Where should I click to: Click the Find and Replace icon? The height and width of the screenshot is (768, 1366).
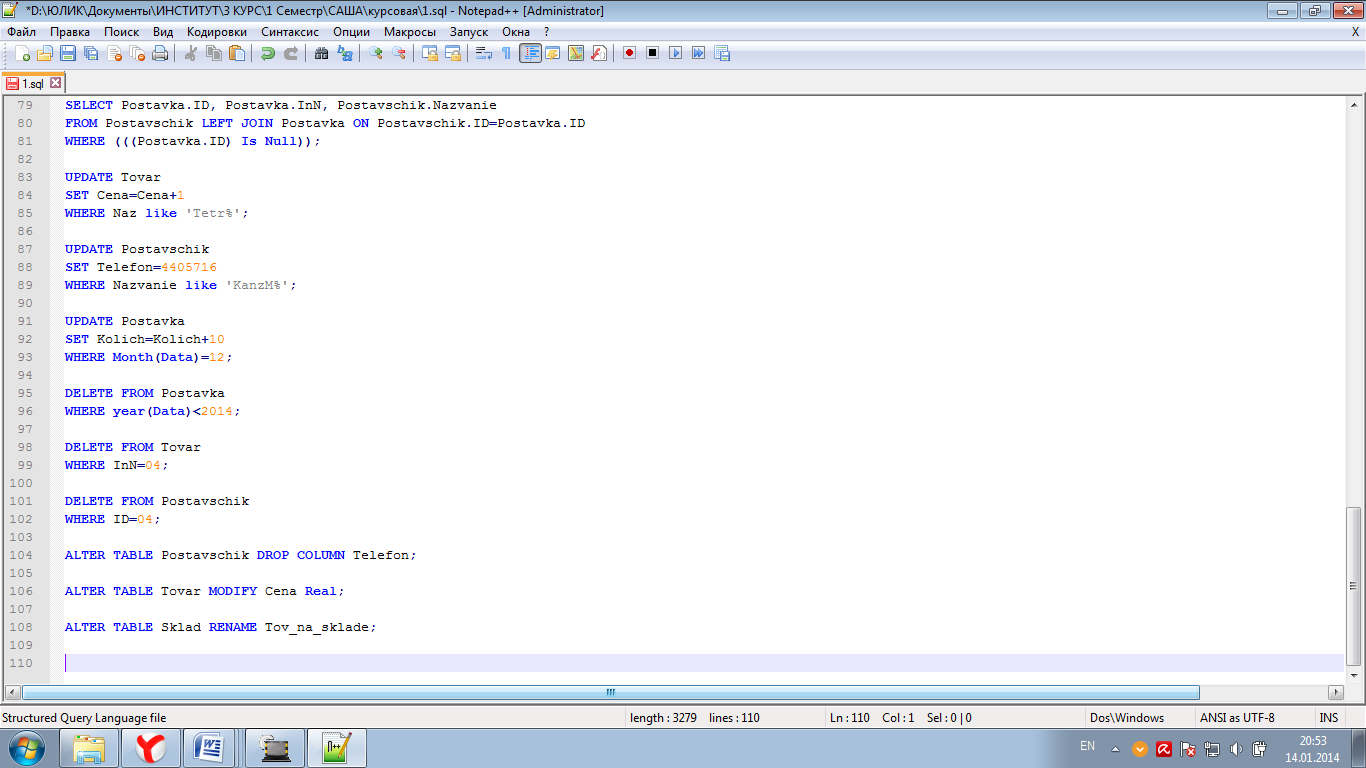[345, 53]
